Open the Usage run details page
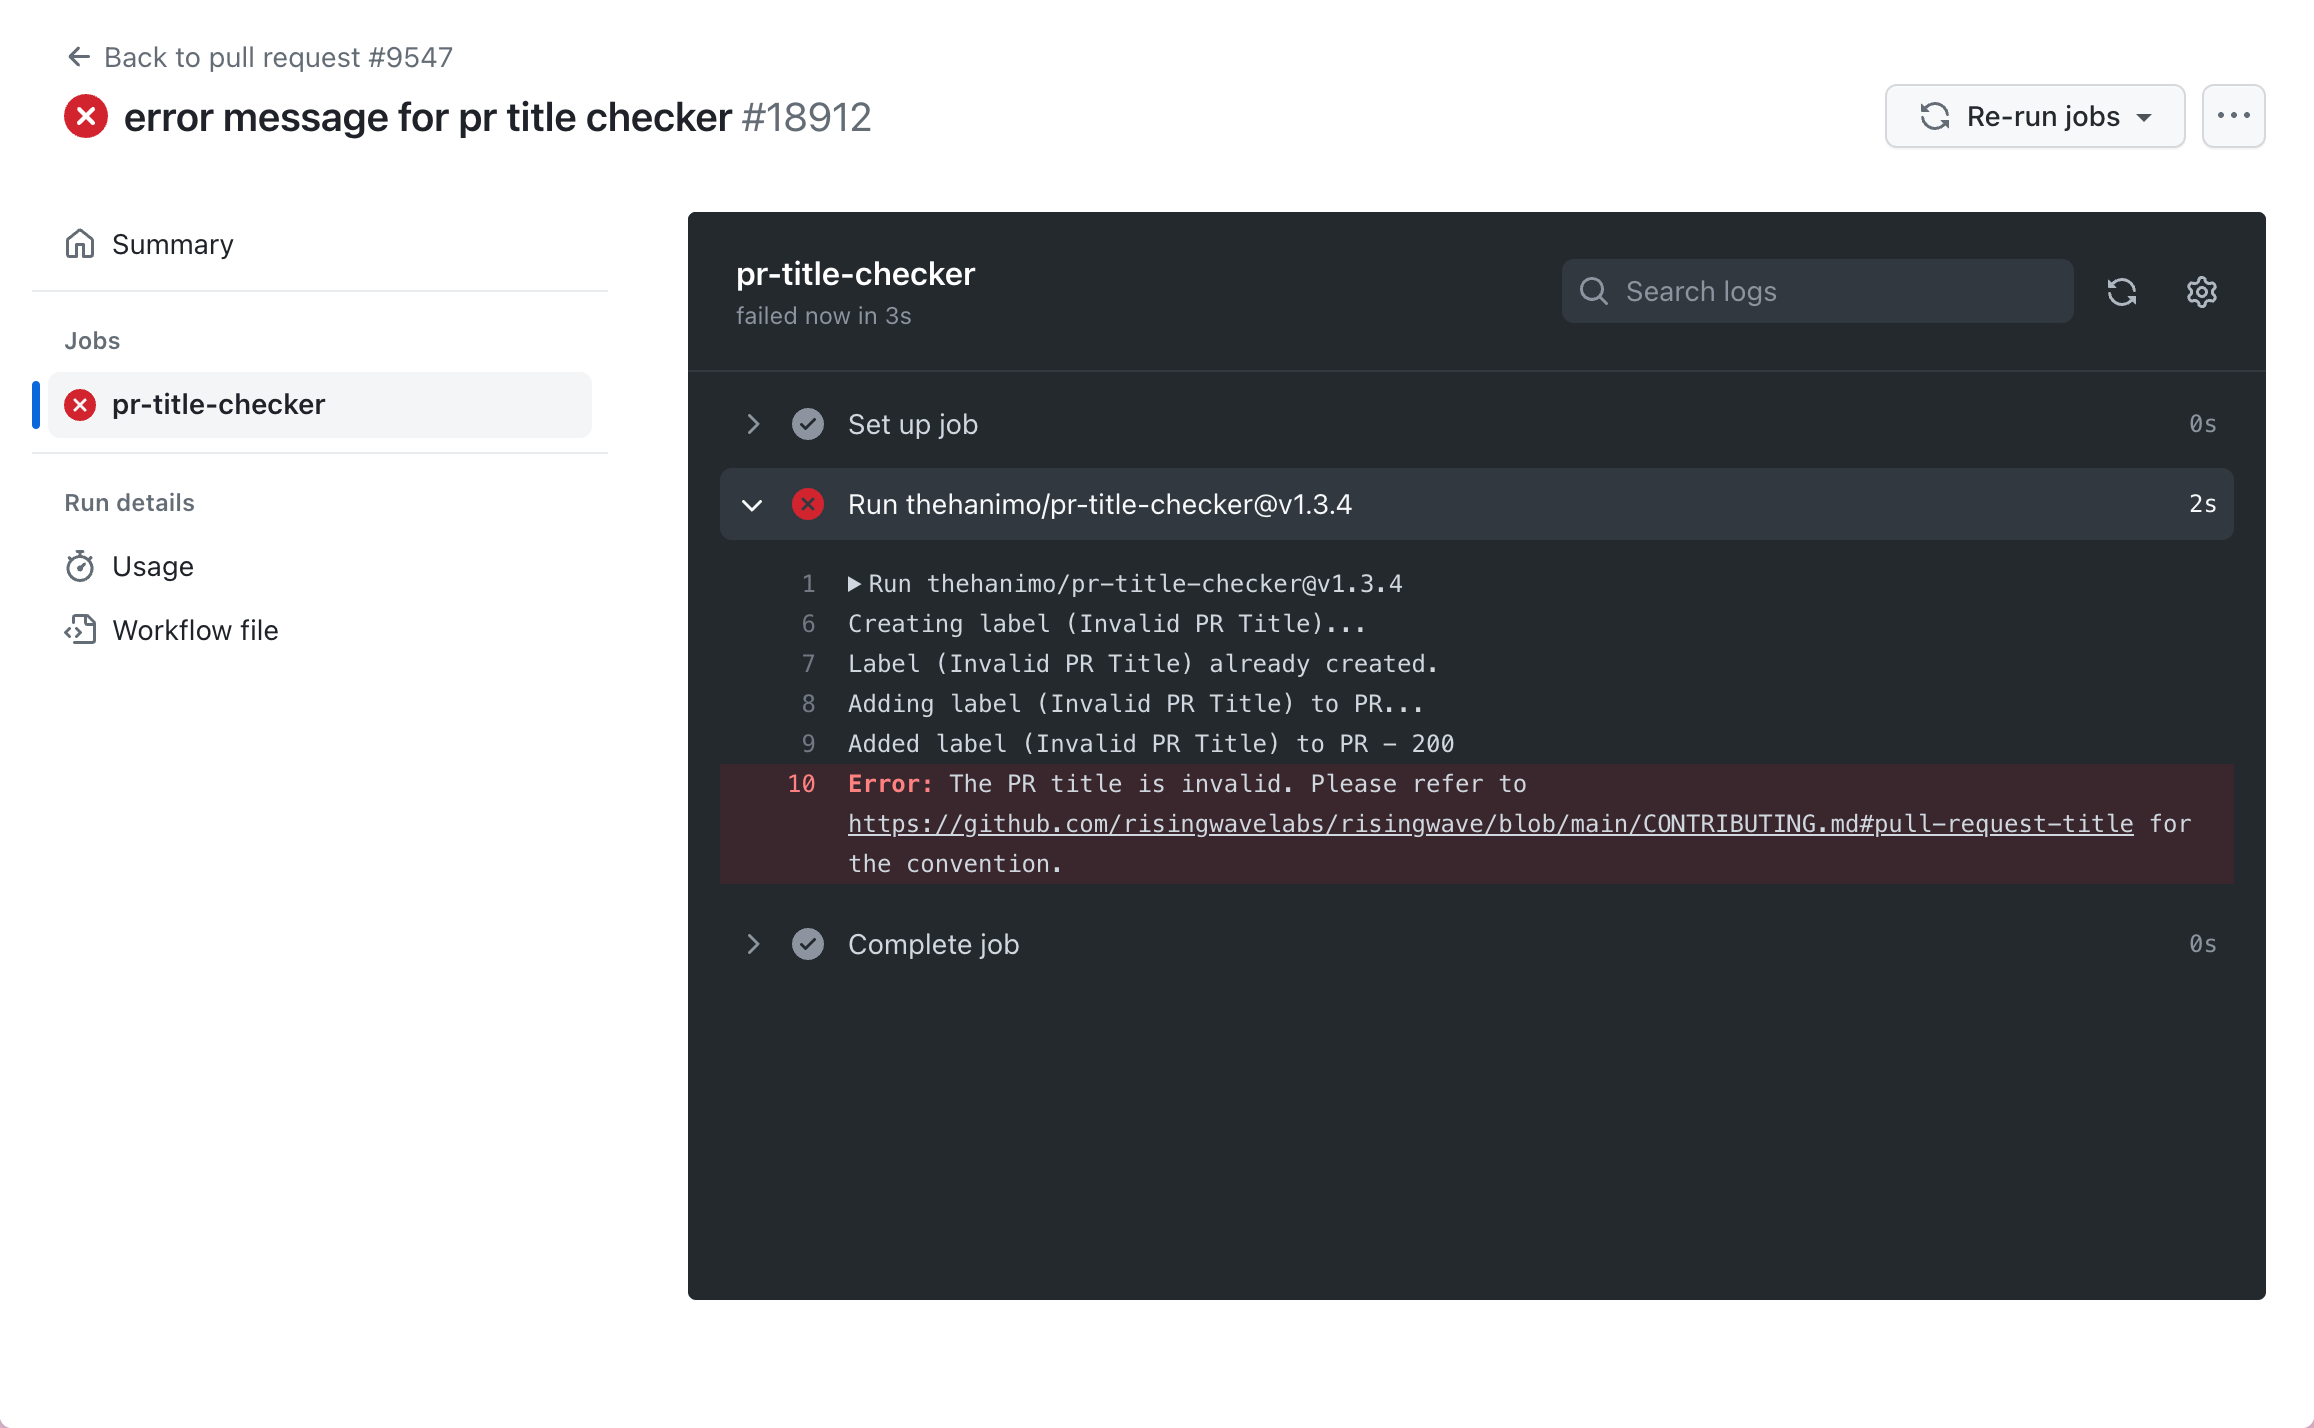 point(153,567)
